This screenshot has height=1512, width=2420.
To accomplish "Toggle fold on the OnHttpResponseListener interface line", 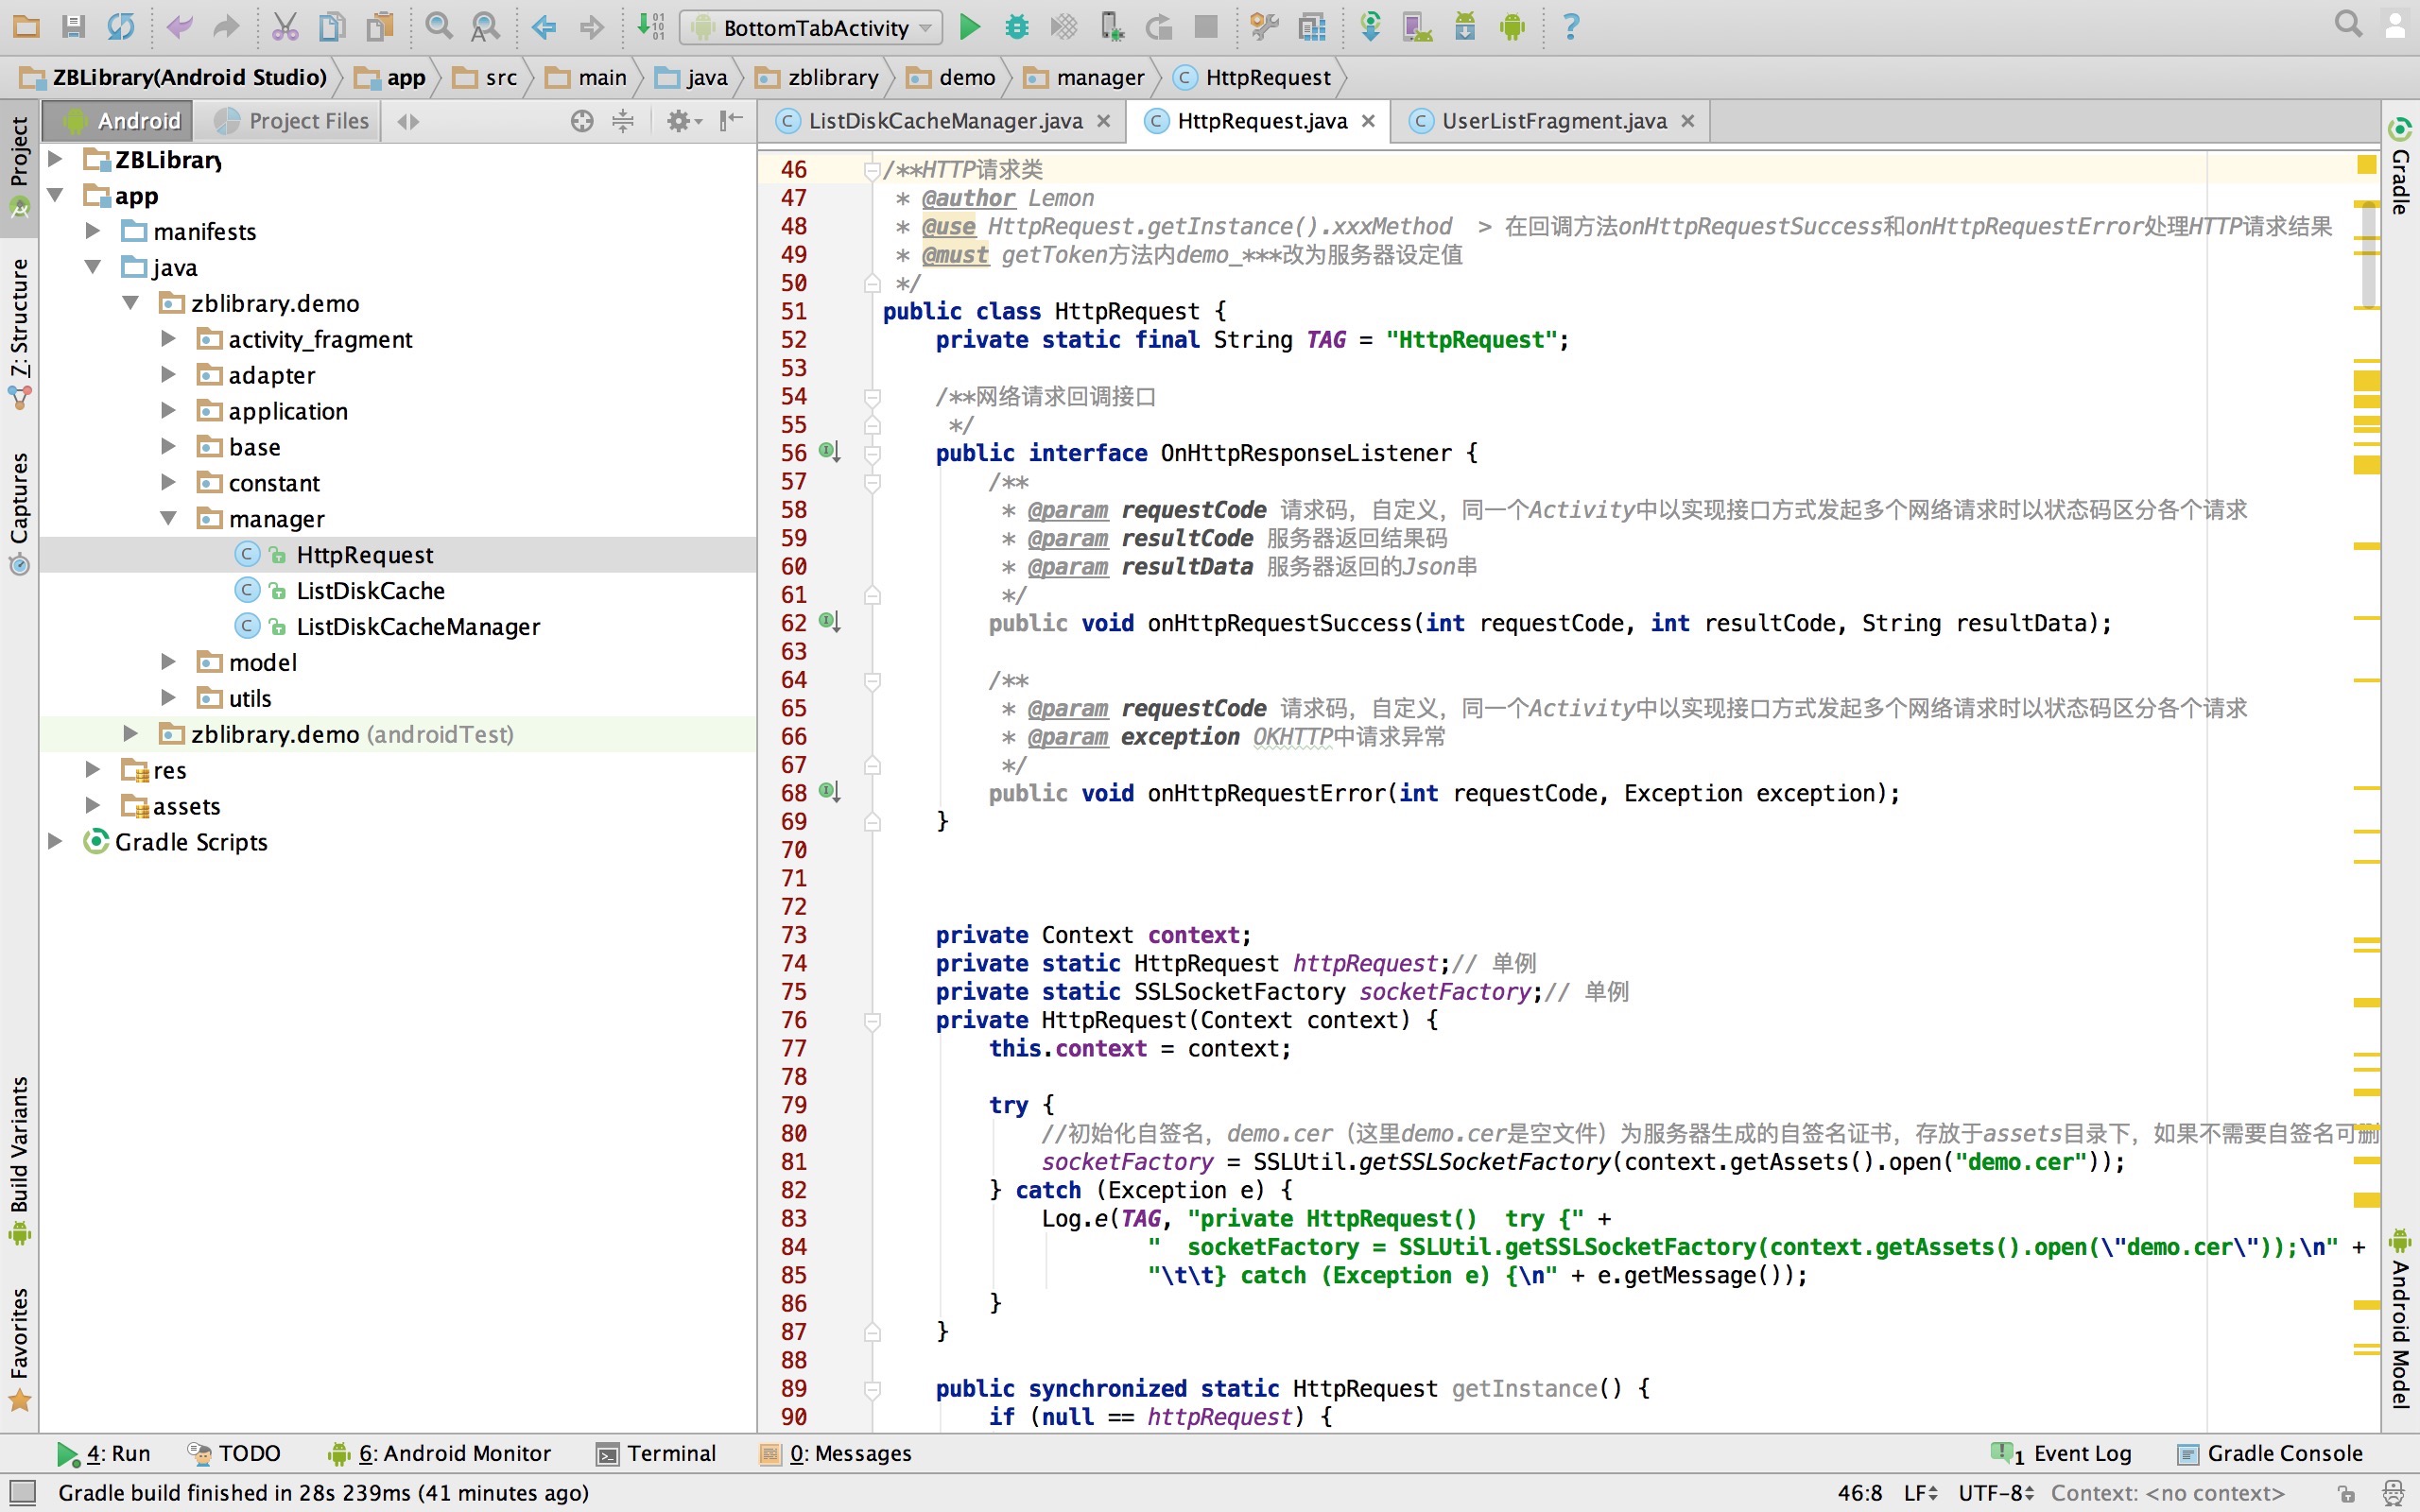I will 872,454.
